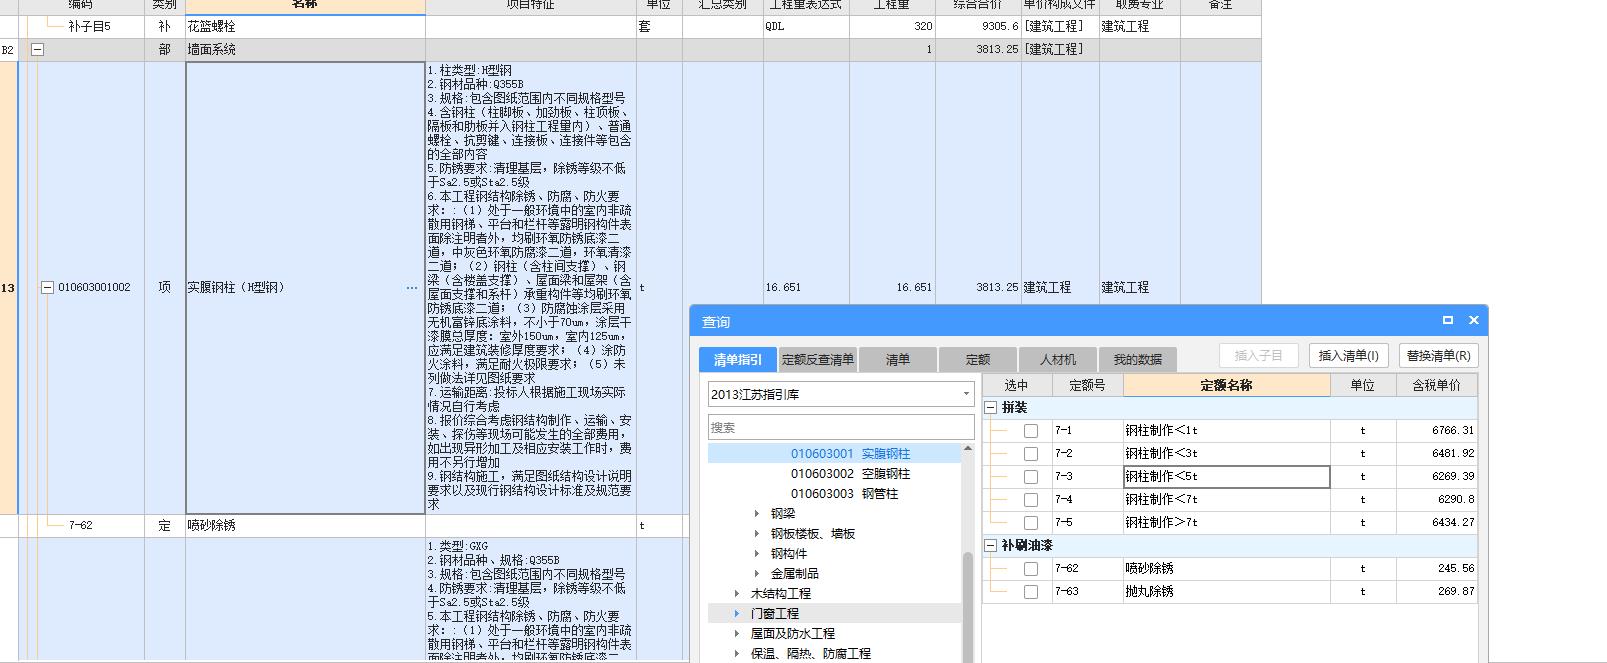Click the 含税单价 column header
This screenshot has height=663, width=1607.
click(x=1436, y=385)
